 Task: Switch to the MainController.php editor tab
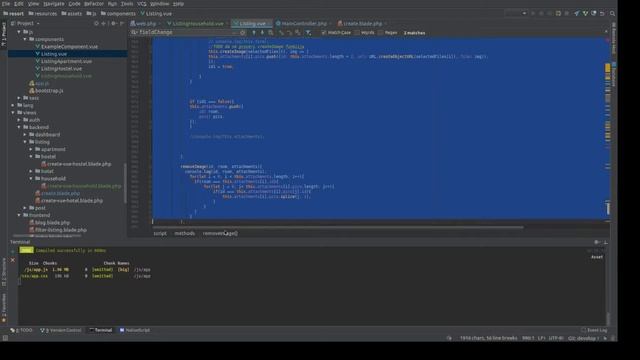(x=304, y=24)
